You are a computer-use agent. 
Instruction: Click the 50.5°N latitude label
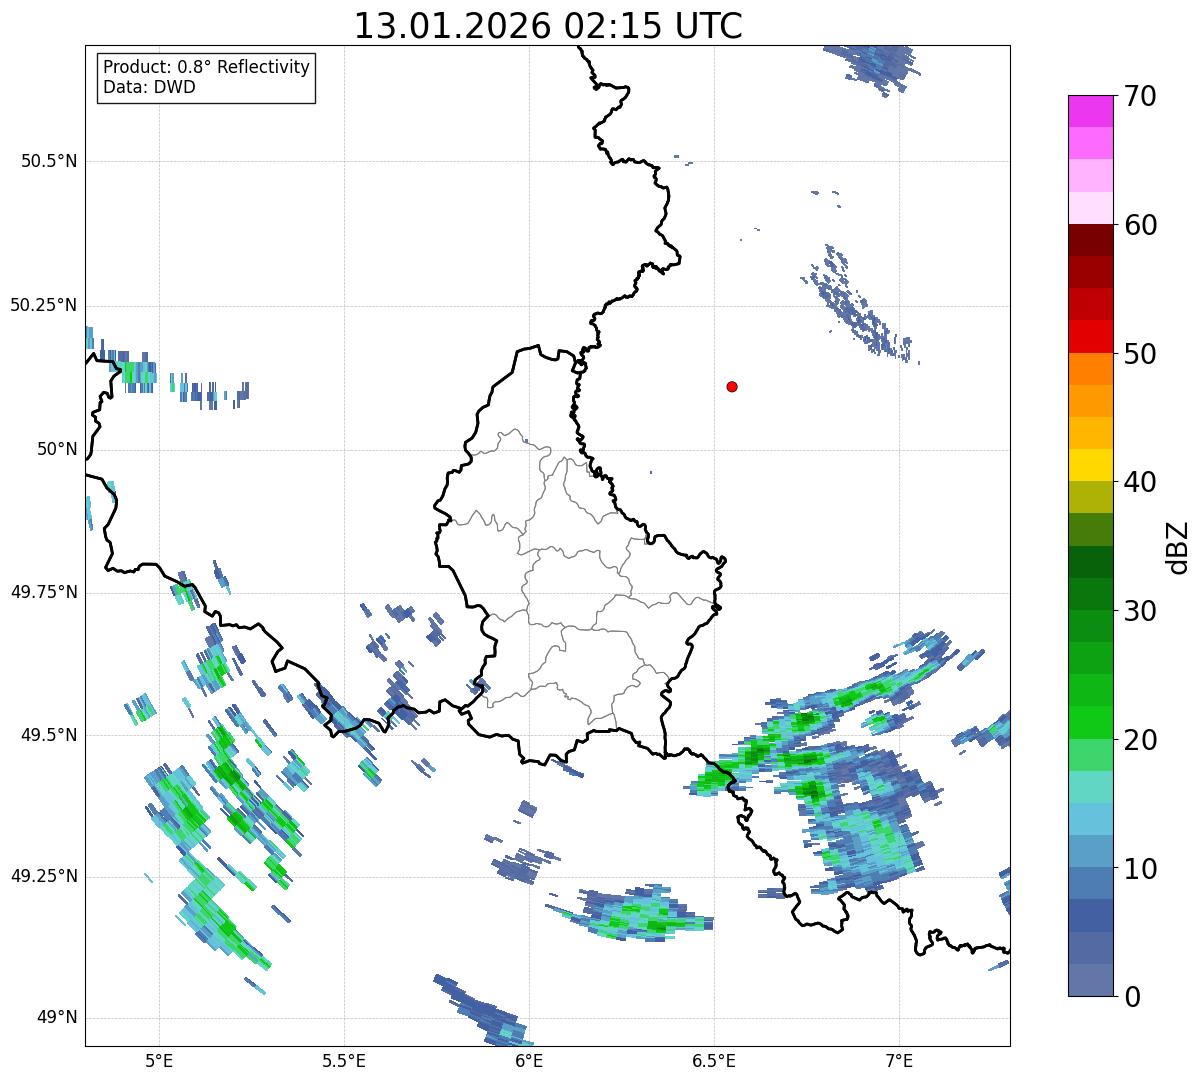click(x=49, y=161)
